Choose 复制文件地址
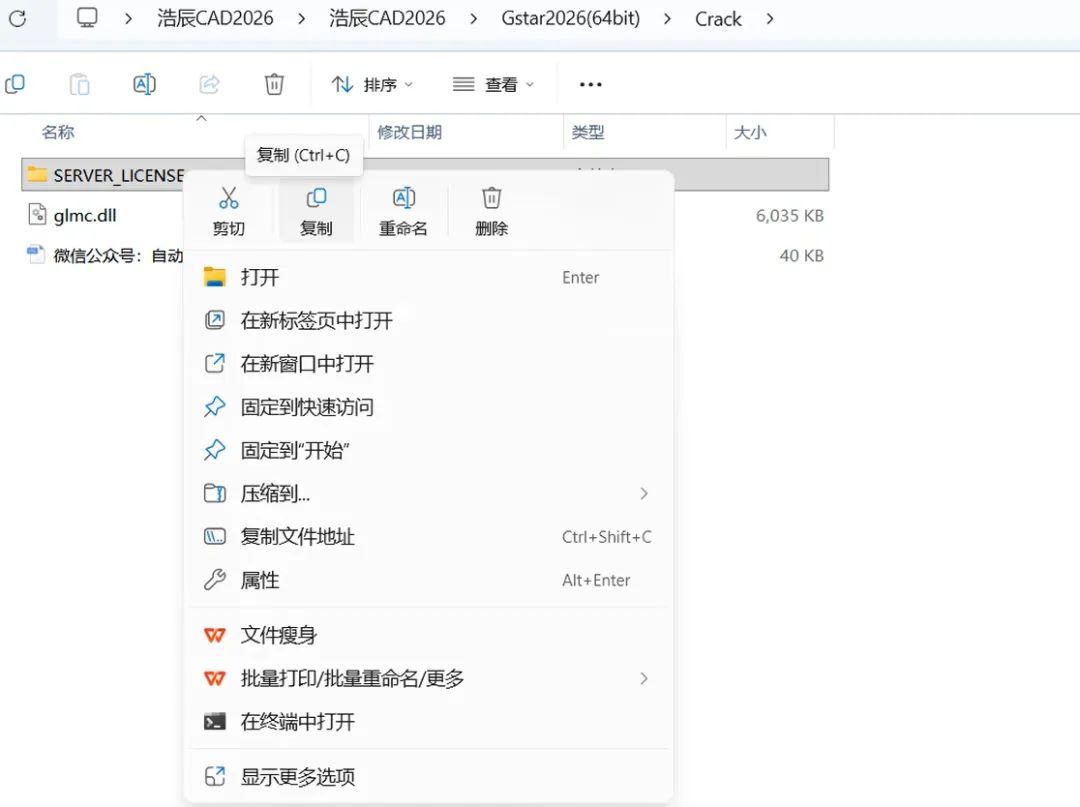1080x807 pixels. (428, 536)
